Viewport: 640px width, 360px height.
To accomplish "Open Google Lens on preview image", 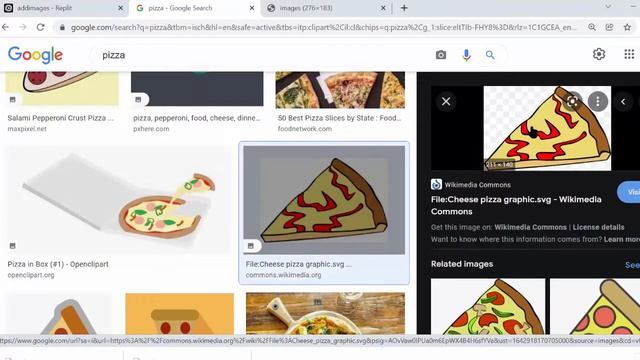I will tap(572, 101).
